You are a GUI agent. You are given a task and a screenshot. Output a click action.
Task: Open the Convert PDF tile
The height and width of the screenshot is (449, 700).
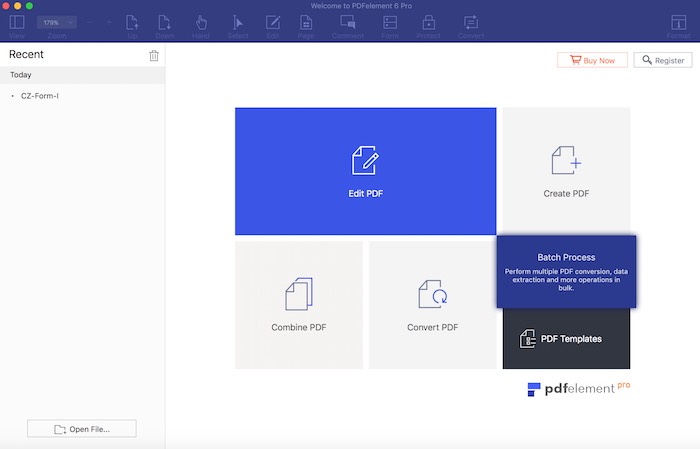[x=432, y=304]
